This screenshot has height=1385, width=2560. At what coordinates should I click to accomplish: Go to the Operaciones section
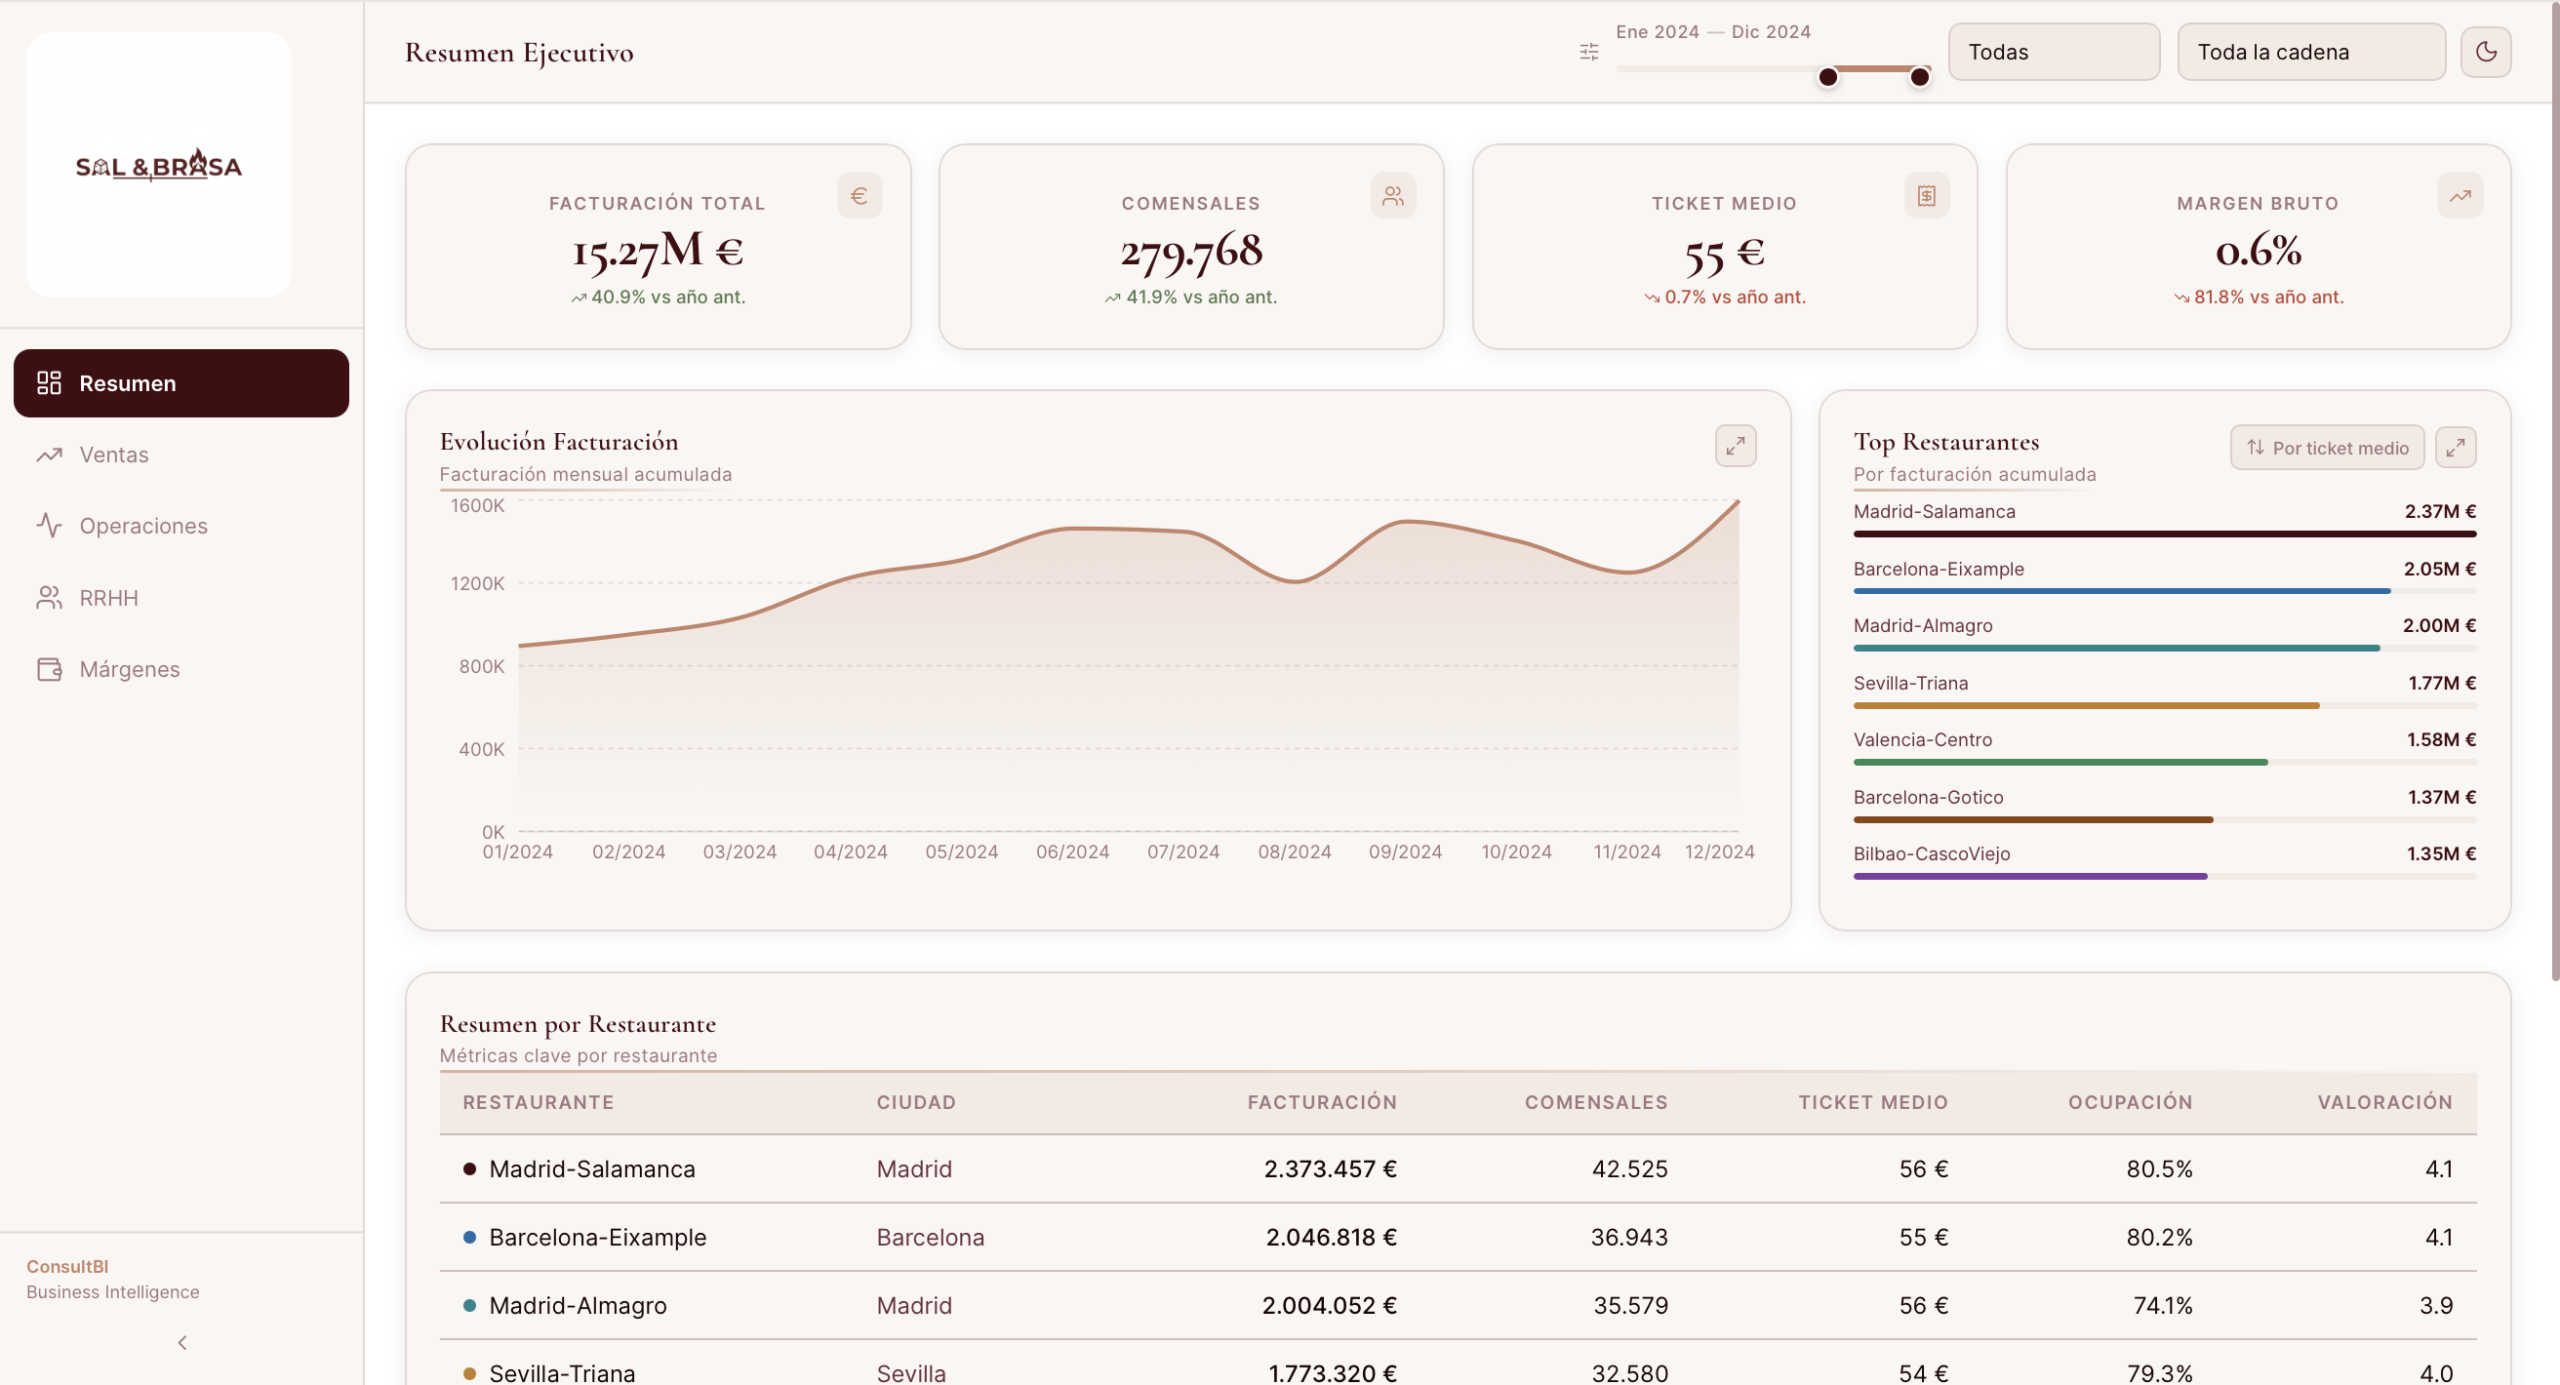click(143, 526)
